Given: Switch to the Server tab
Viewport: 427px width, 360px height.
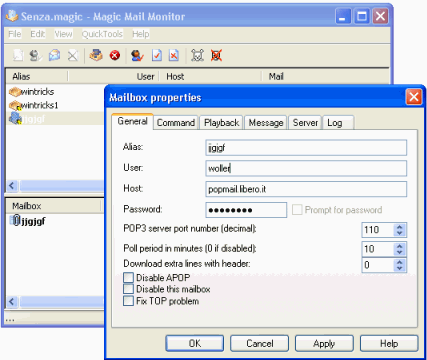Looking at the screenshot, I should (x=305, y=123).
